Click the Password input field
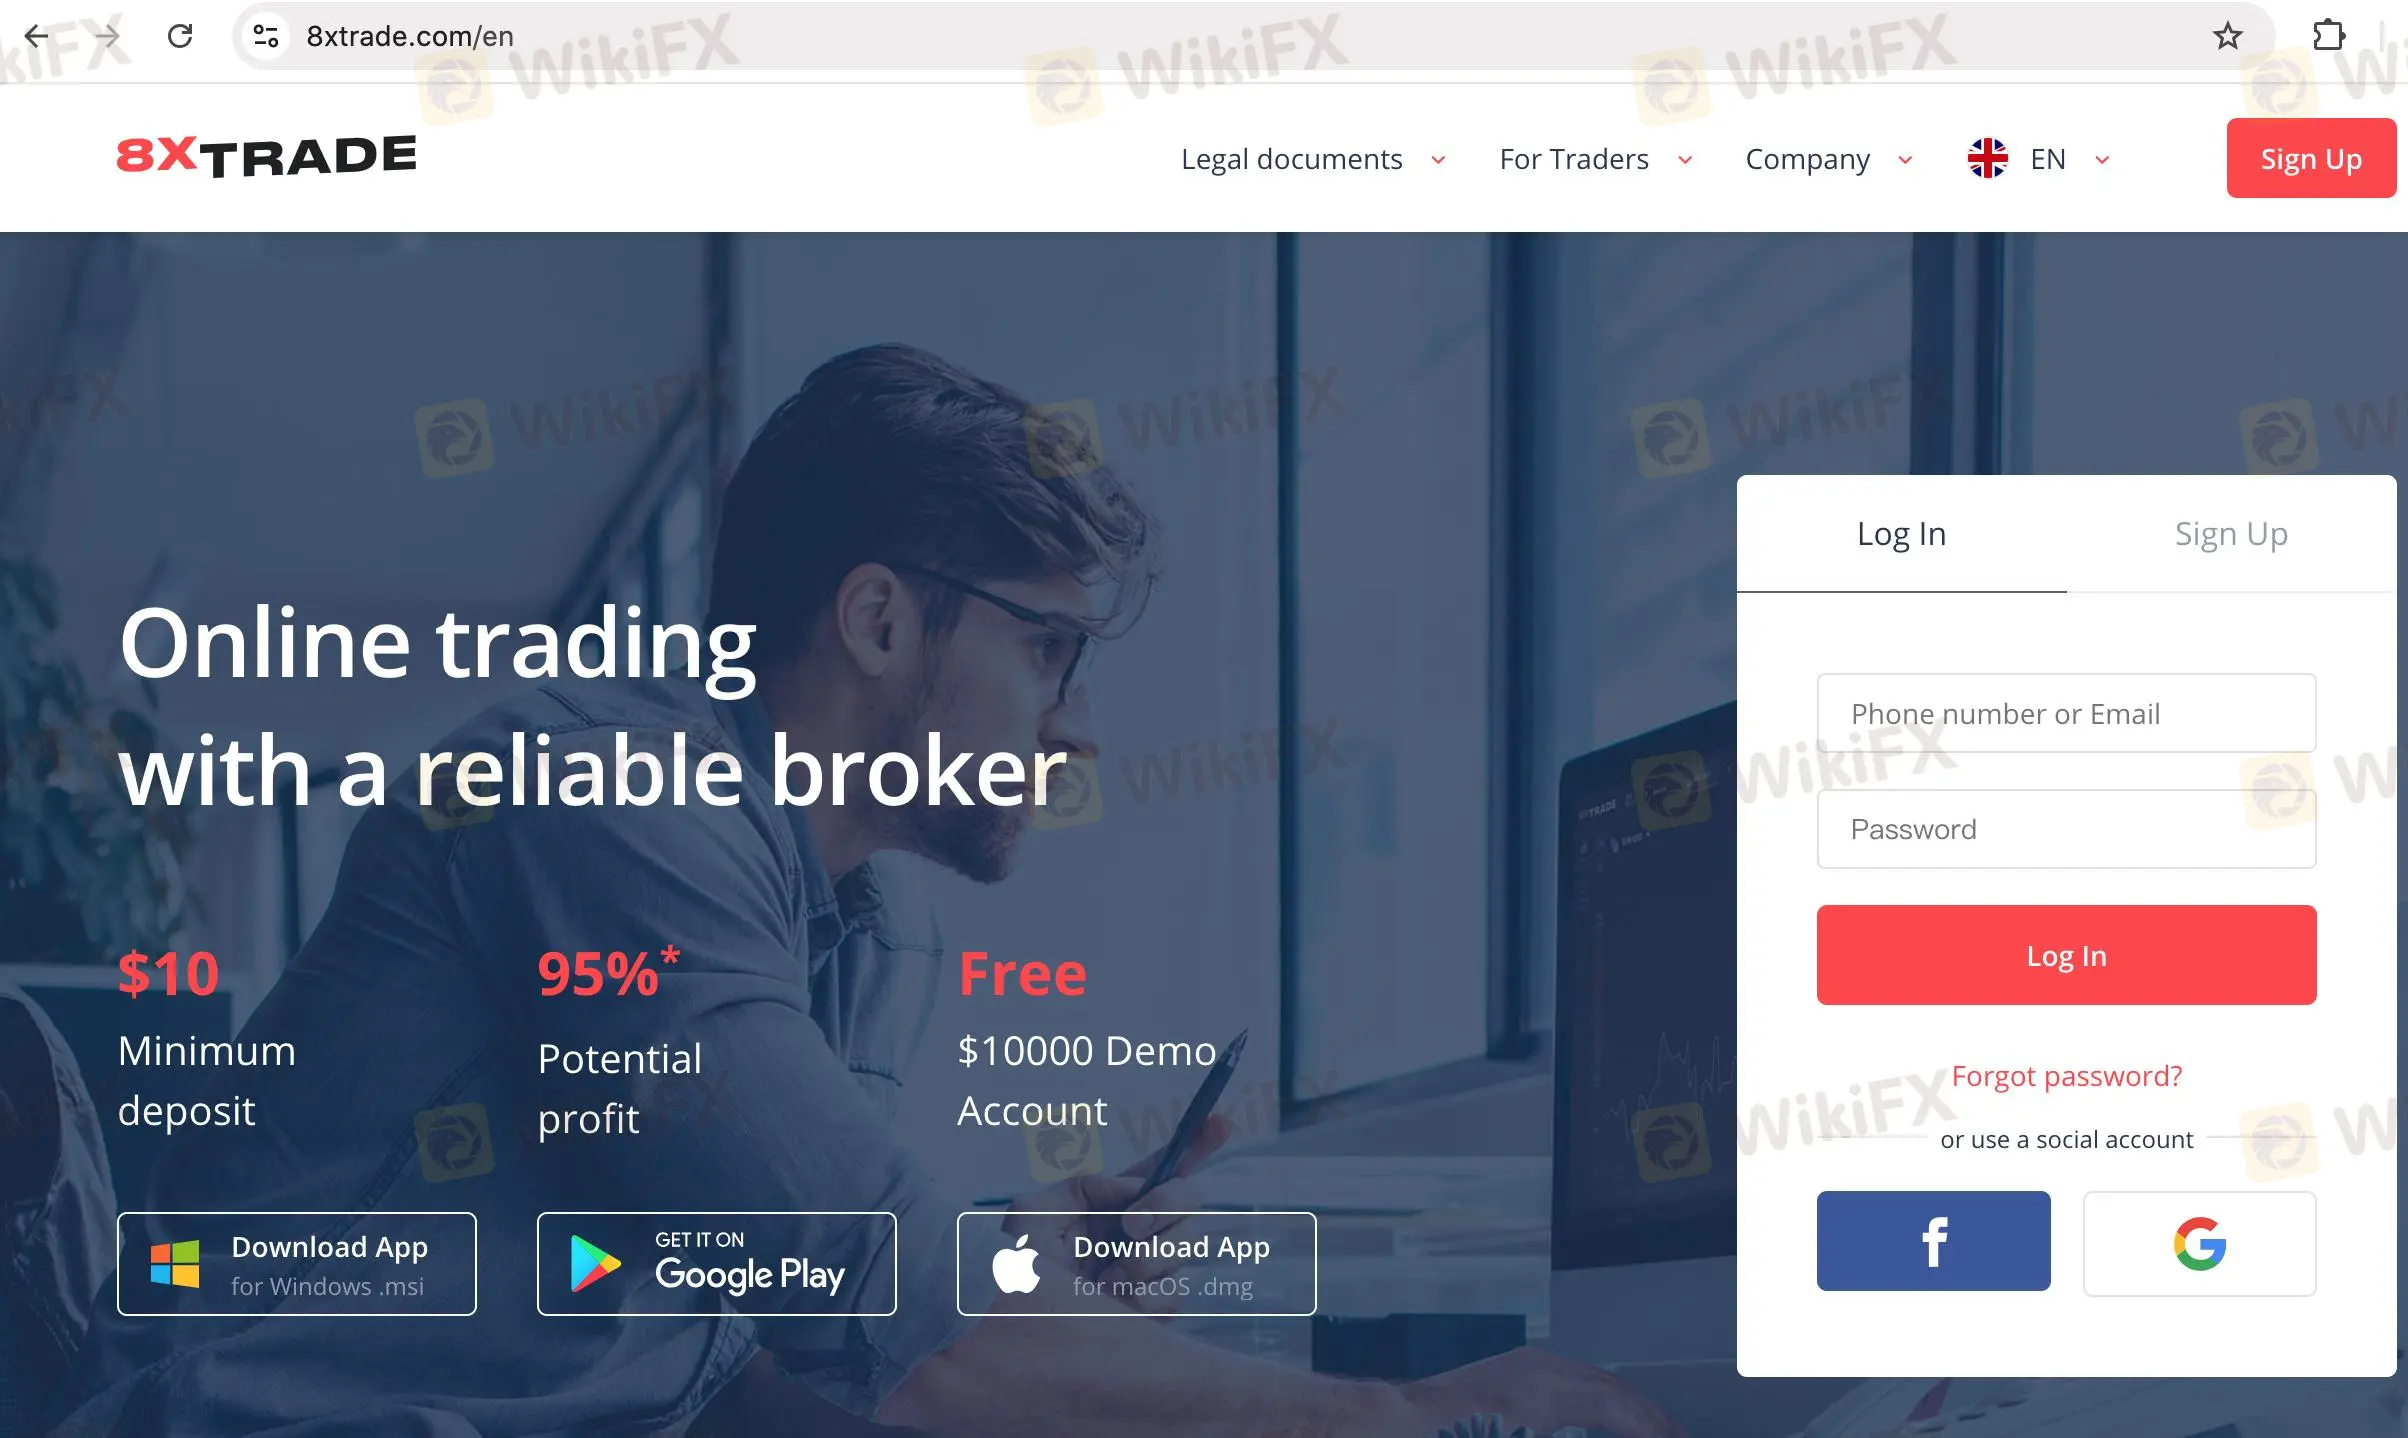2408x1438 pixels. point(2066,829)
